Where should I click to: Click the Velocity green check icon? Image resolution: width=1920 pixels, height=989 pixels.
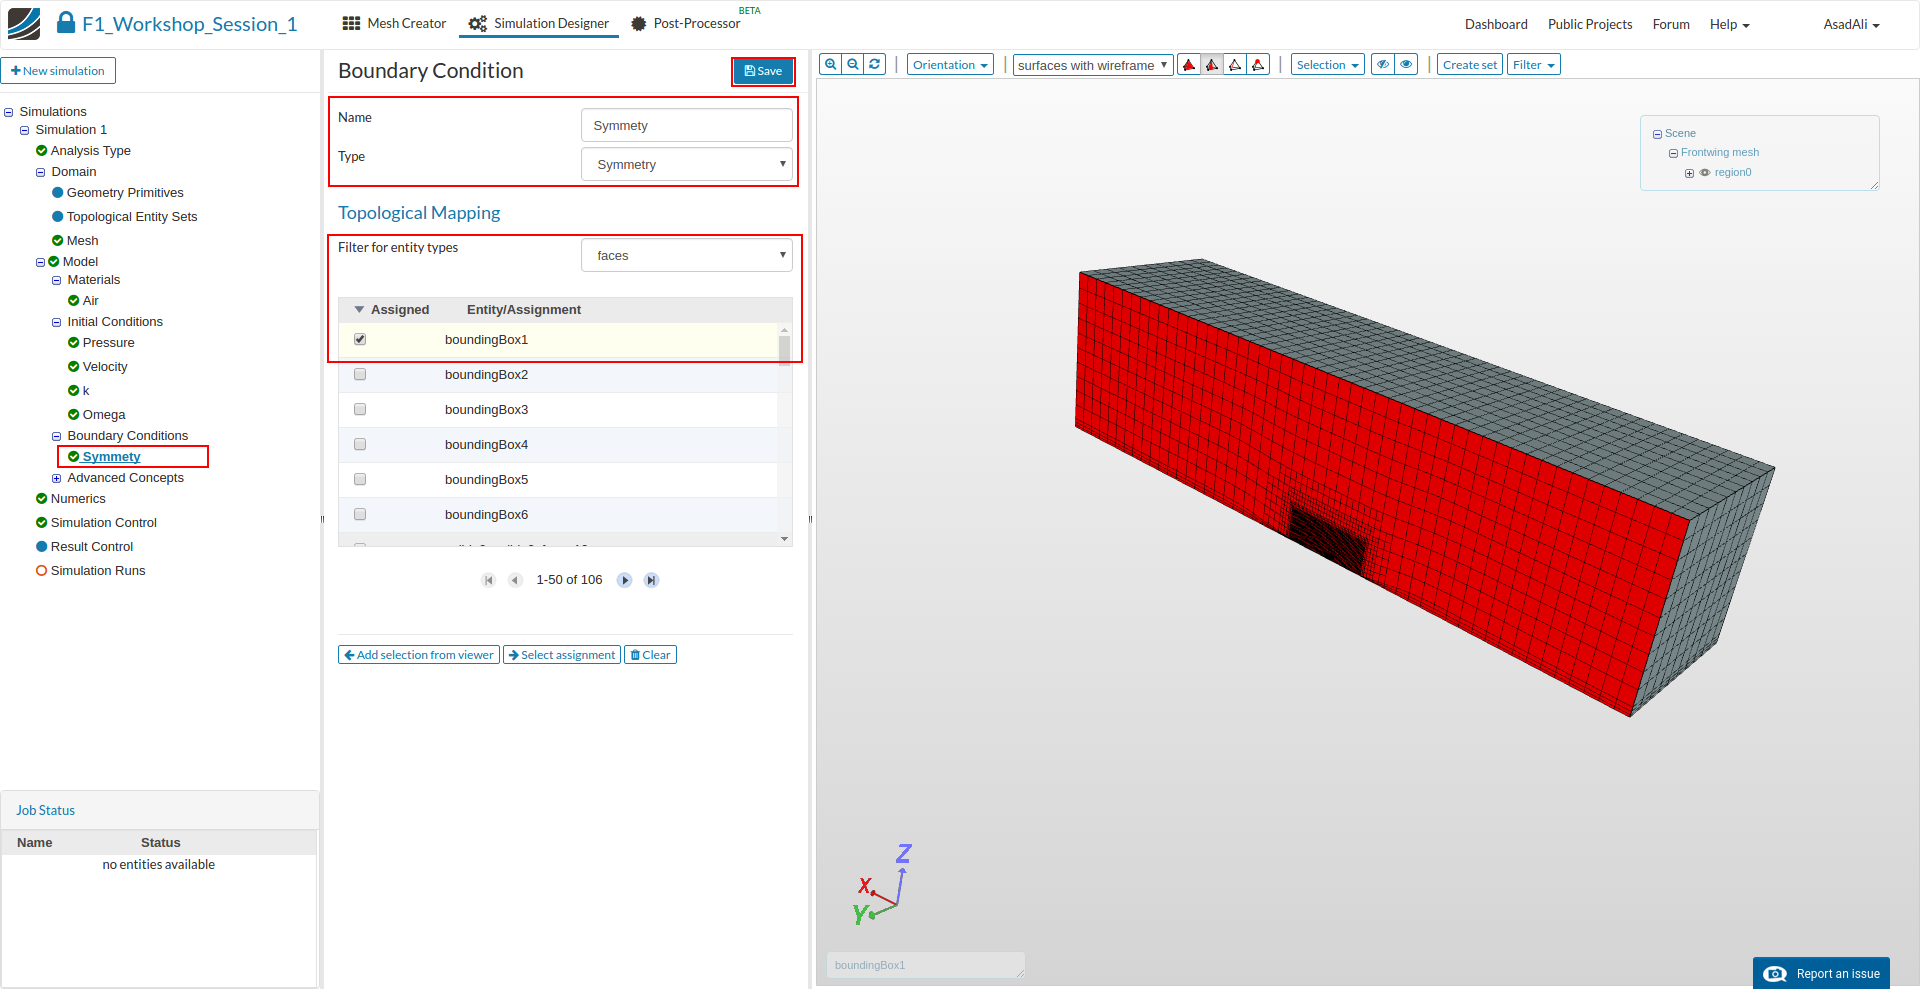[74, 367]
